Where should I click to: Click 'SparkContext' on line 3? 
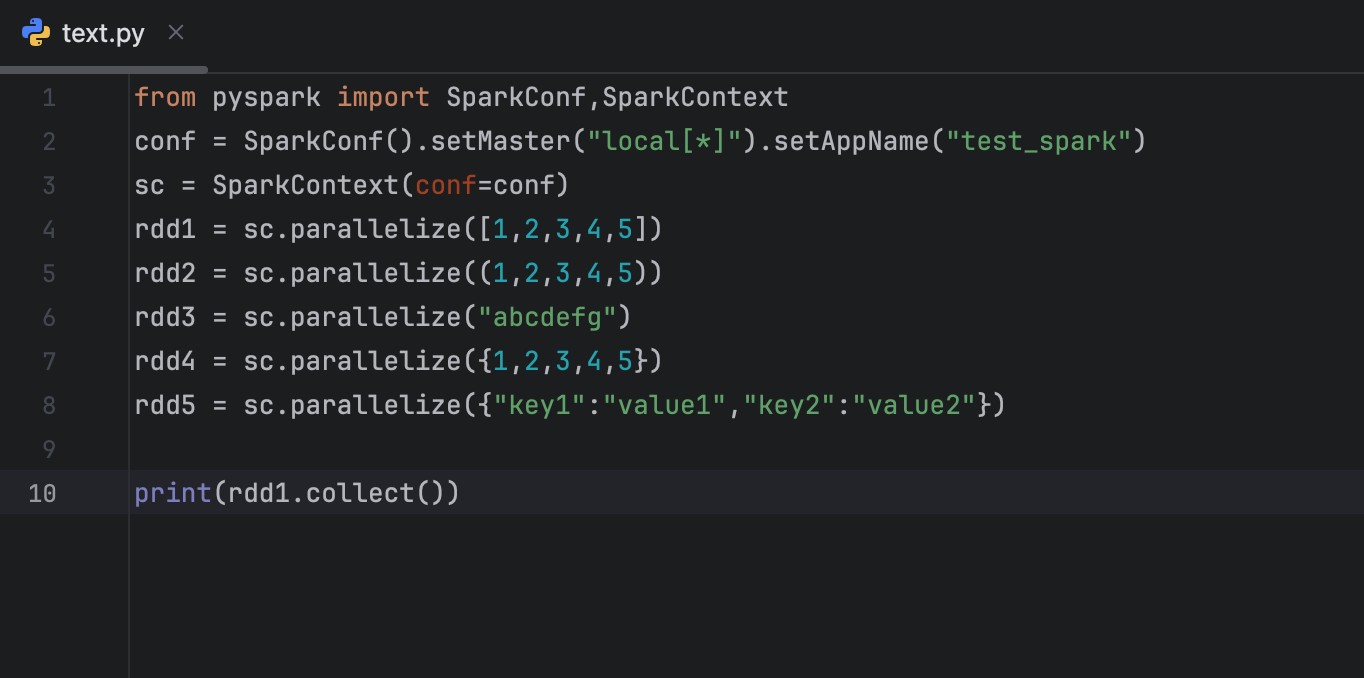point(305,186)
